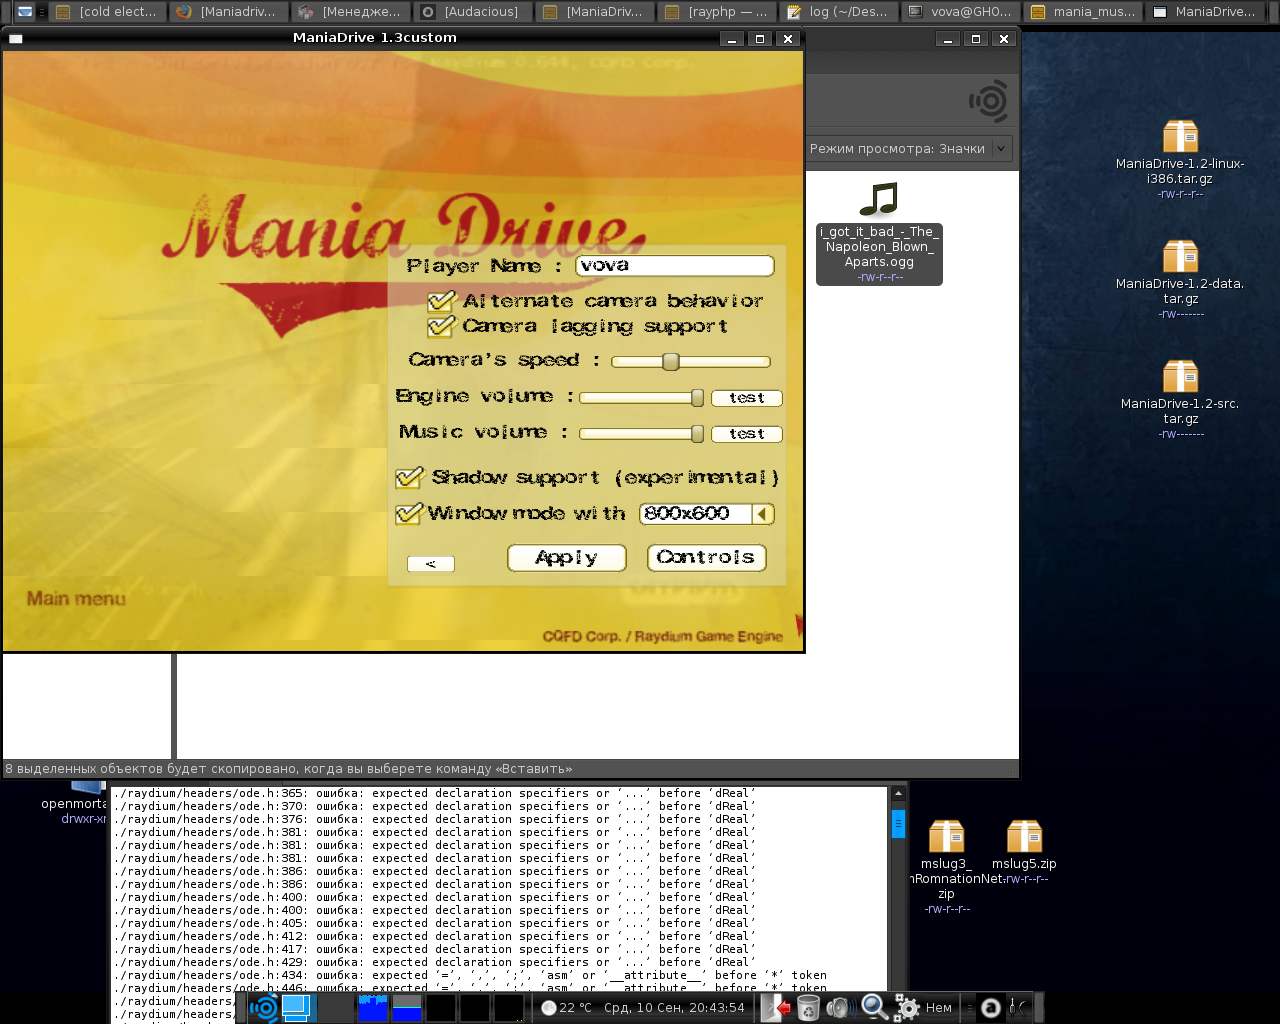Disable Shadow support (experimental) checkbox
This screenshot has height=1024, width=1280.
pyautogui.click(x=409, y=477)
